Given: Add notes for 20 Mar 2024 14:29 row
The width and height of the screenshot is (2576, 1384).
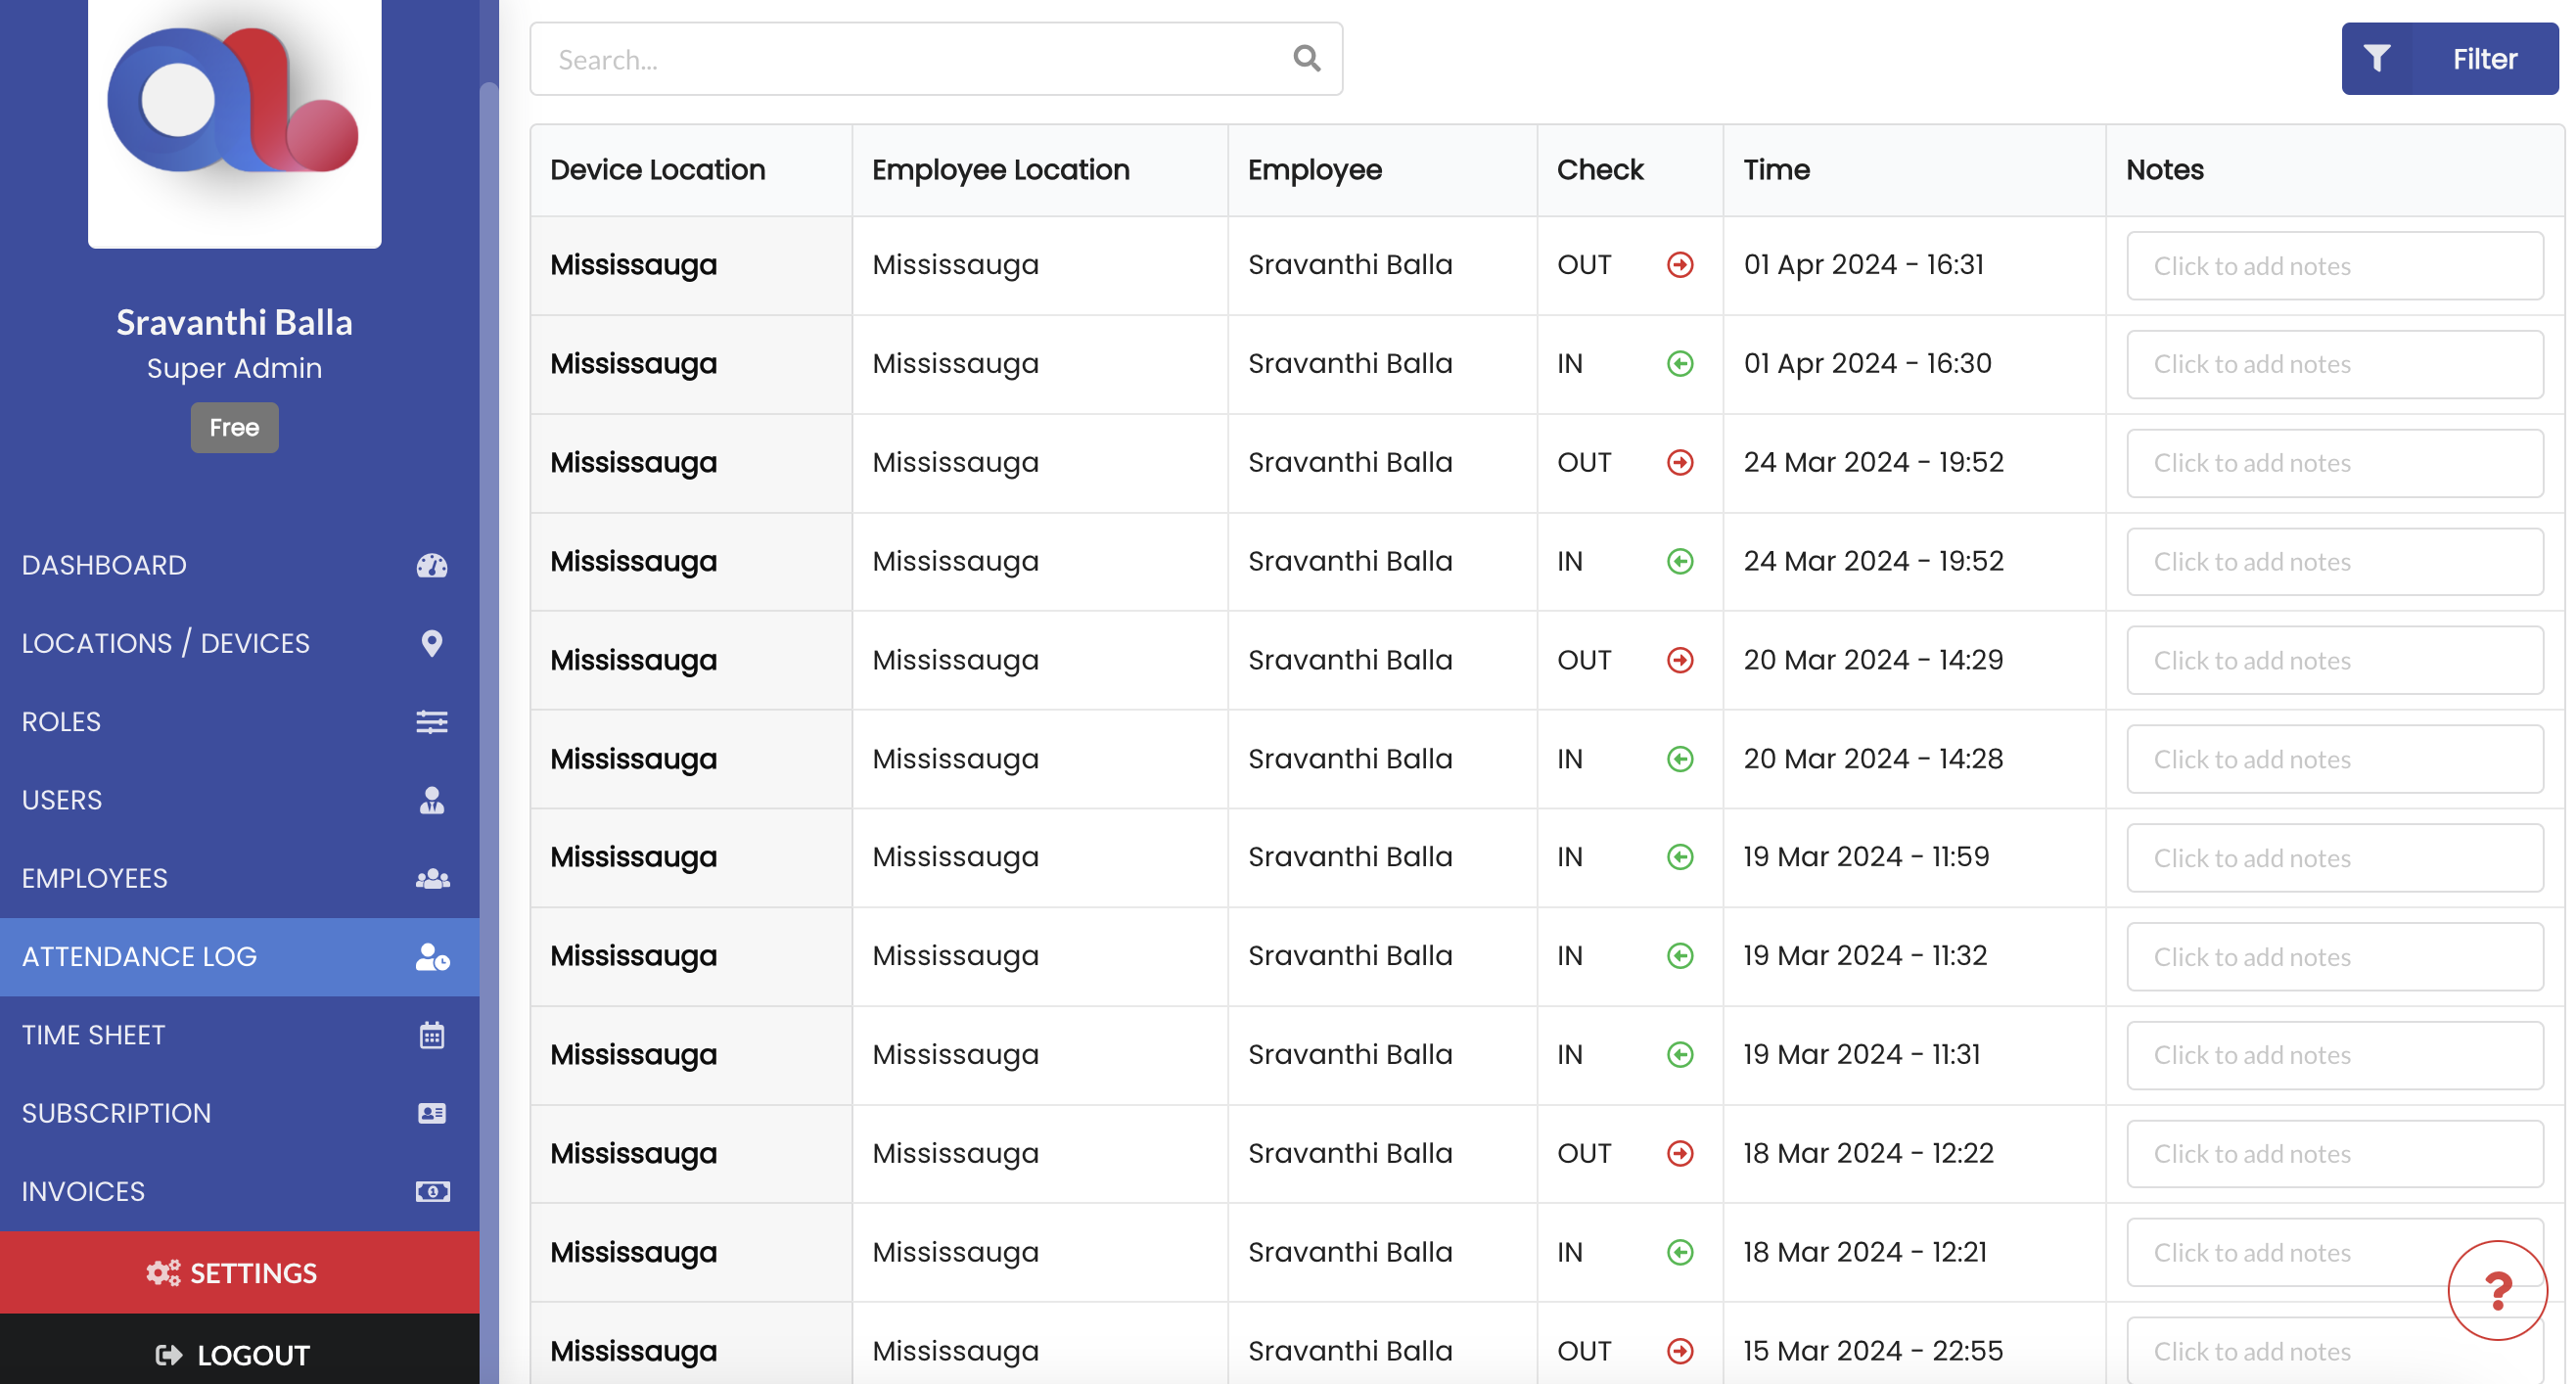Looking at the screenshot, I should coord(2335,661).
